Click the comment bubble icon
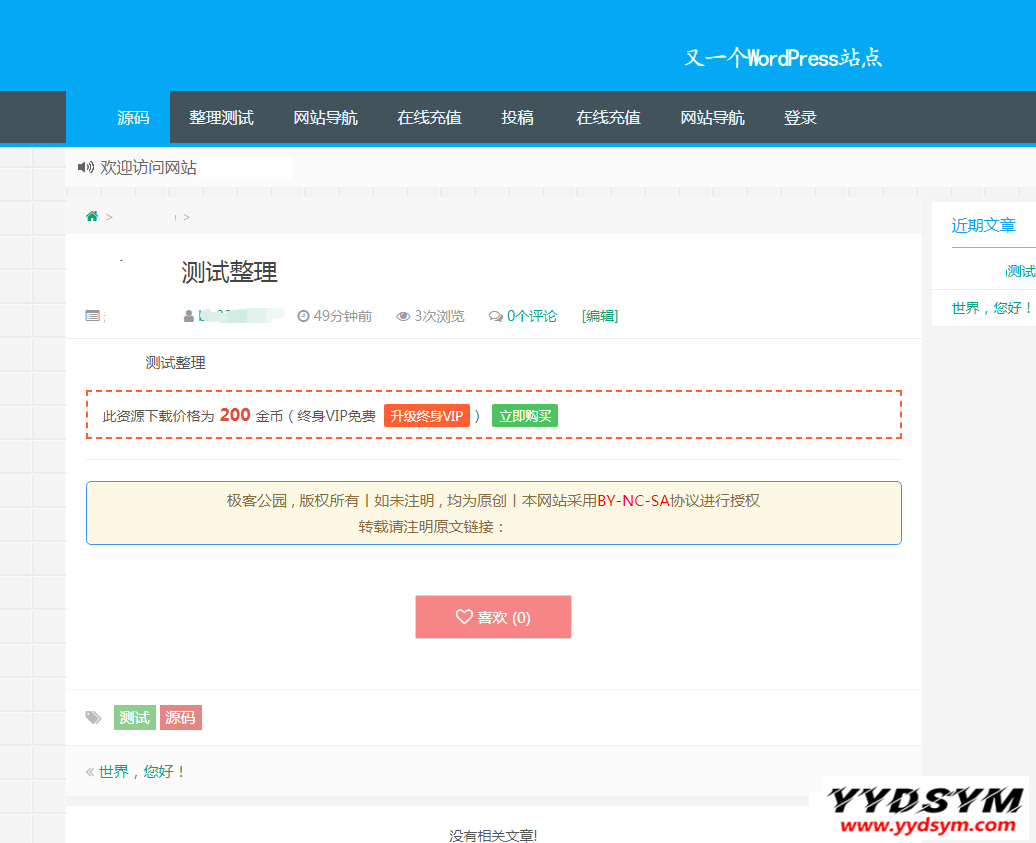Screen dimensions: 1036x843 [x=495, y=316]
